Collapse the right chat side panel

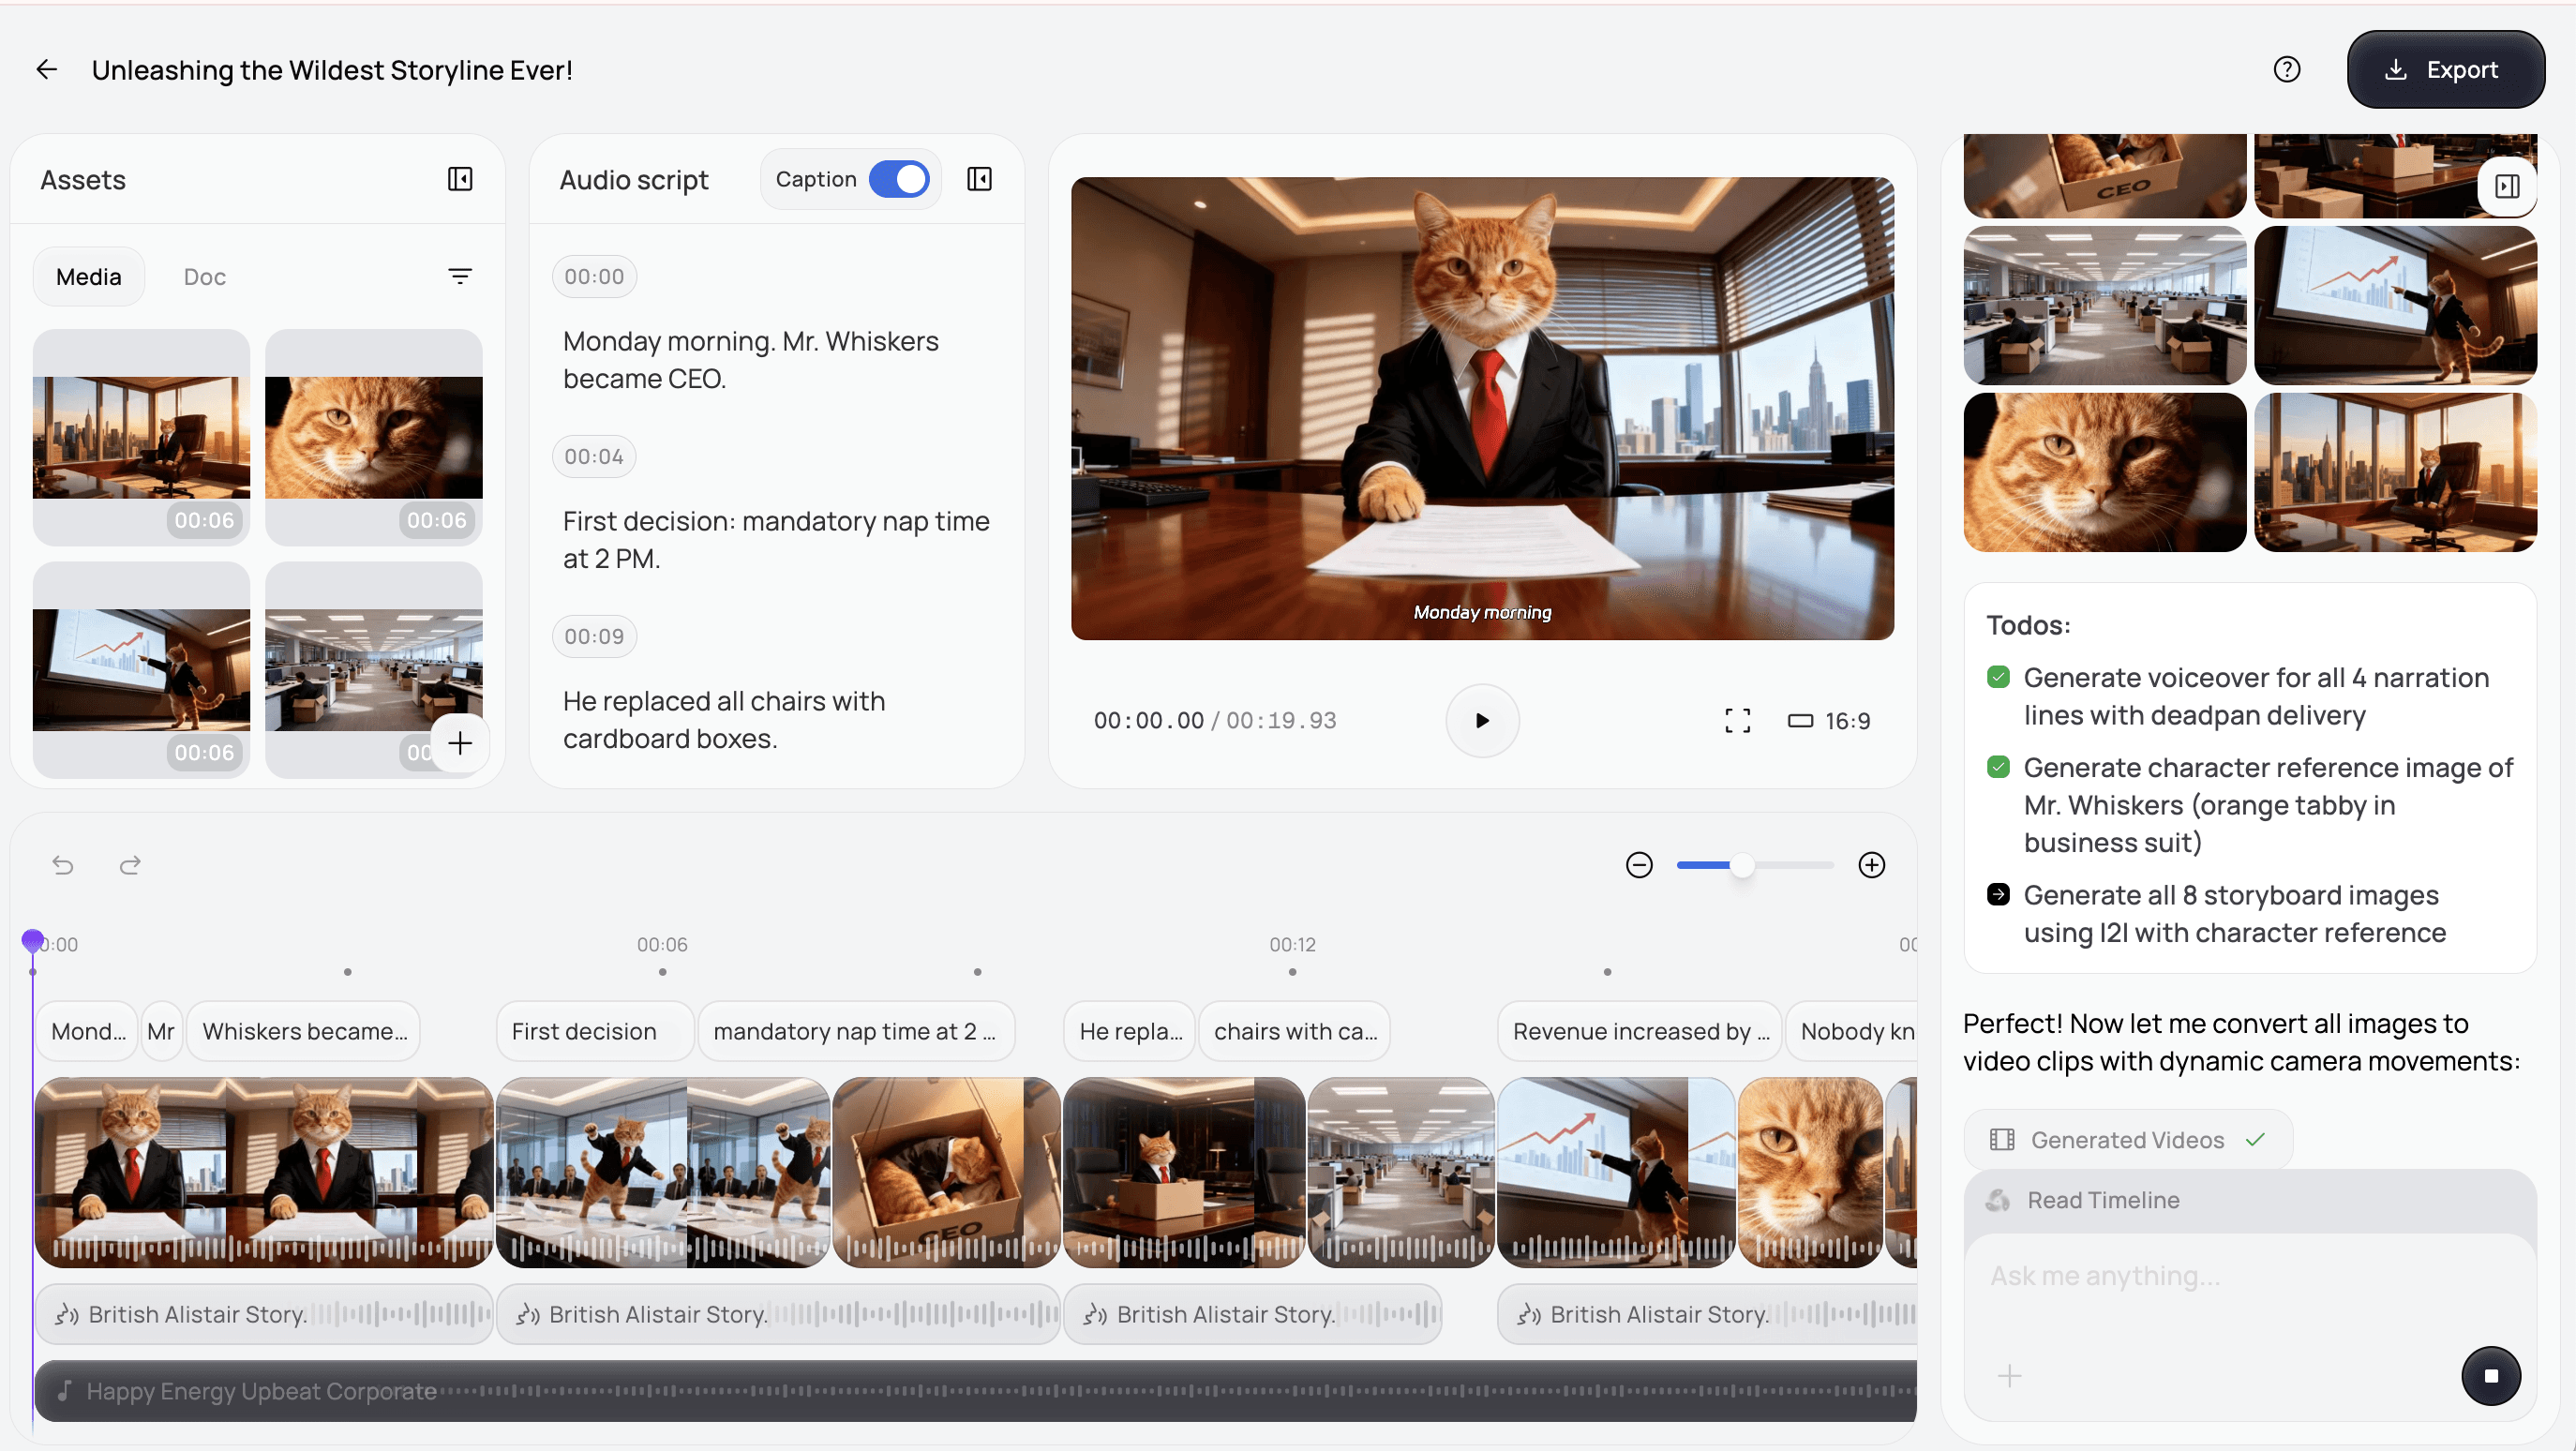(2506, 186)
